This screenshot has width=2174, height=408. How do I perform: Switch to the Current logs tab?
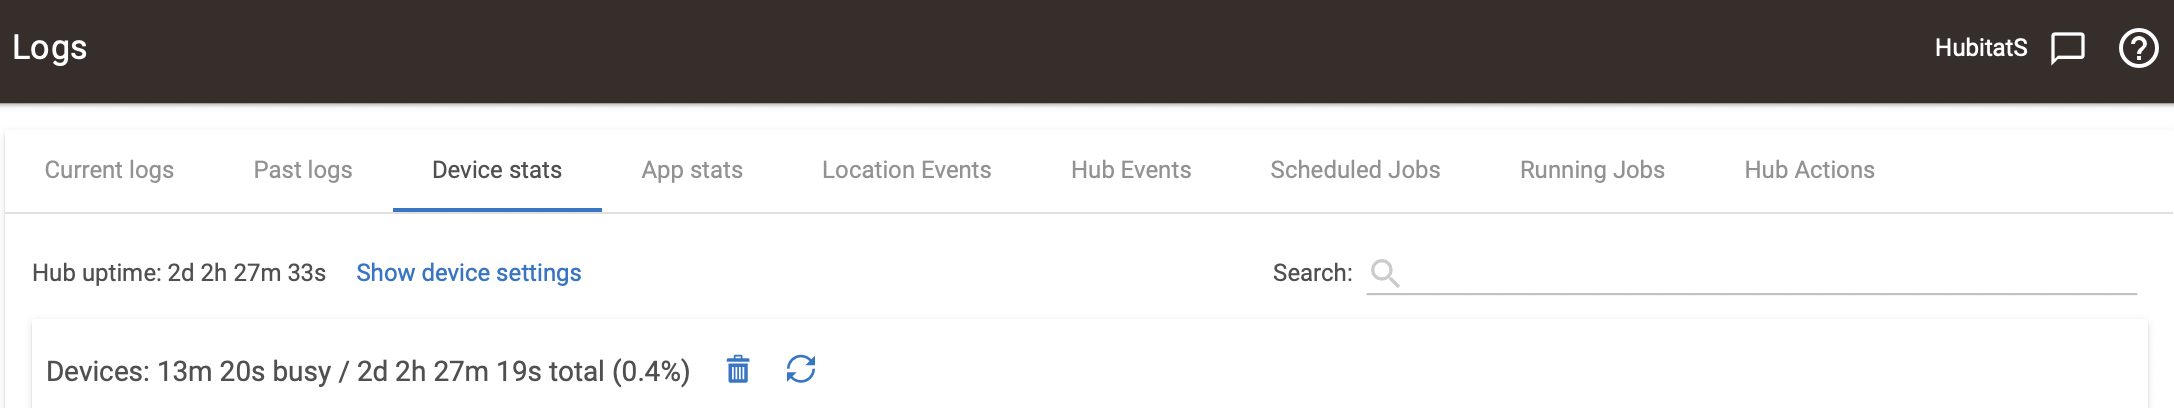[x=109, y=170]
